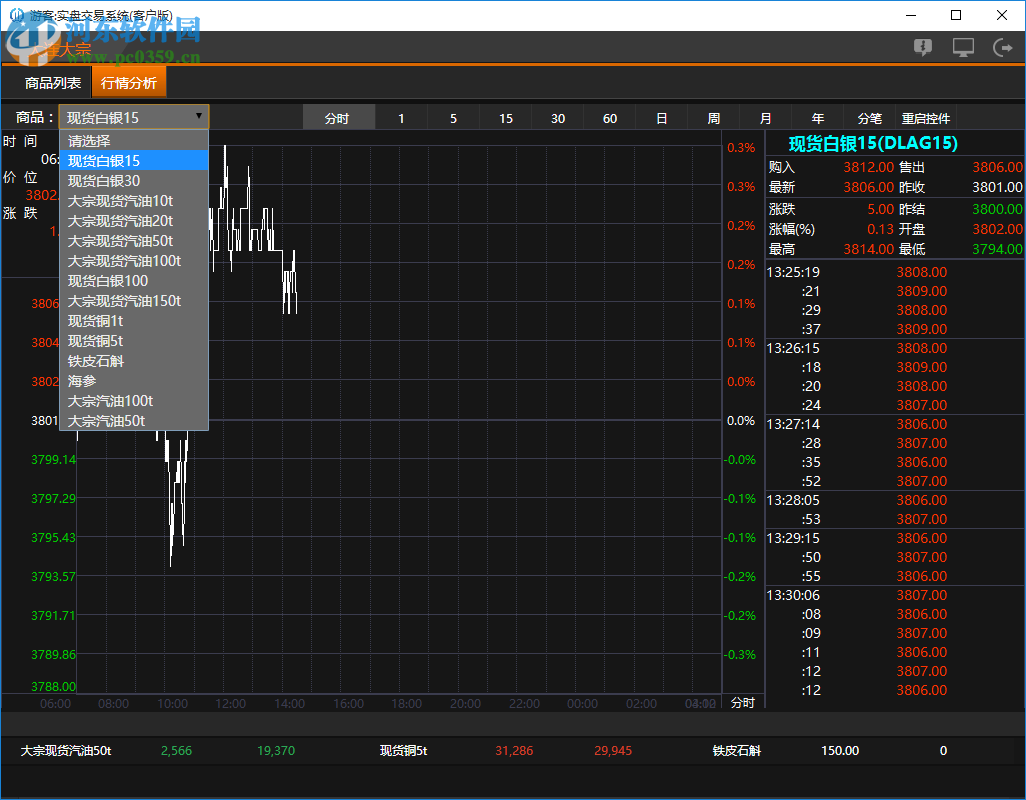Switch chart to 15-minute period
The width and height of the screenshot is (1026, 800).
click(x=506, y=118)
